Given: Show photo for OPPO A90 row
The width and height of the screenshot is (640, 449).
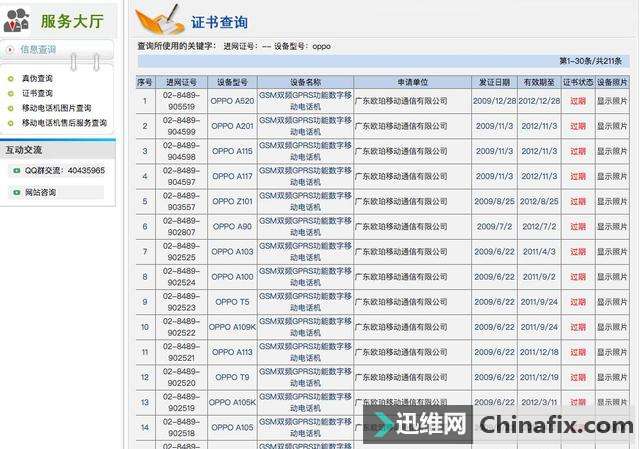Looking at the screenshot, I should pos(612,227).
